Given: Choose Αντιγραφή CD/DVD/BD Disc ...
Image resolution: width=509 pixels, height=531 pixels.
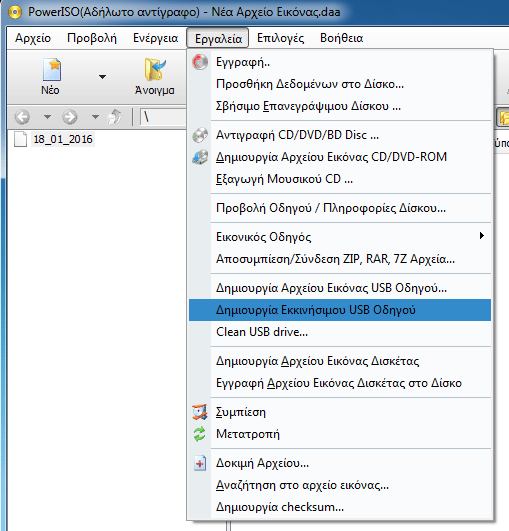Looking at the screenshot, I should [340, 135].
